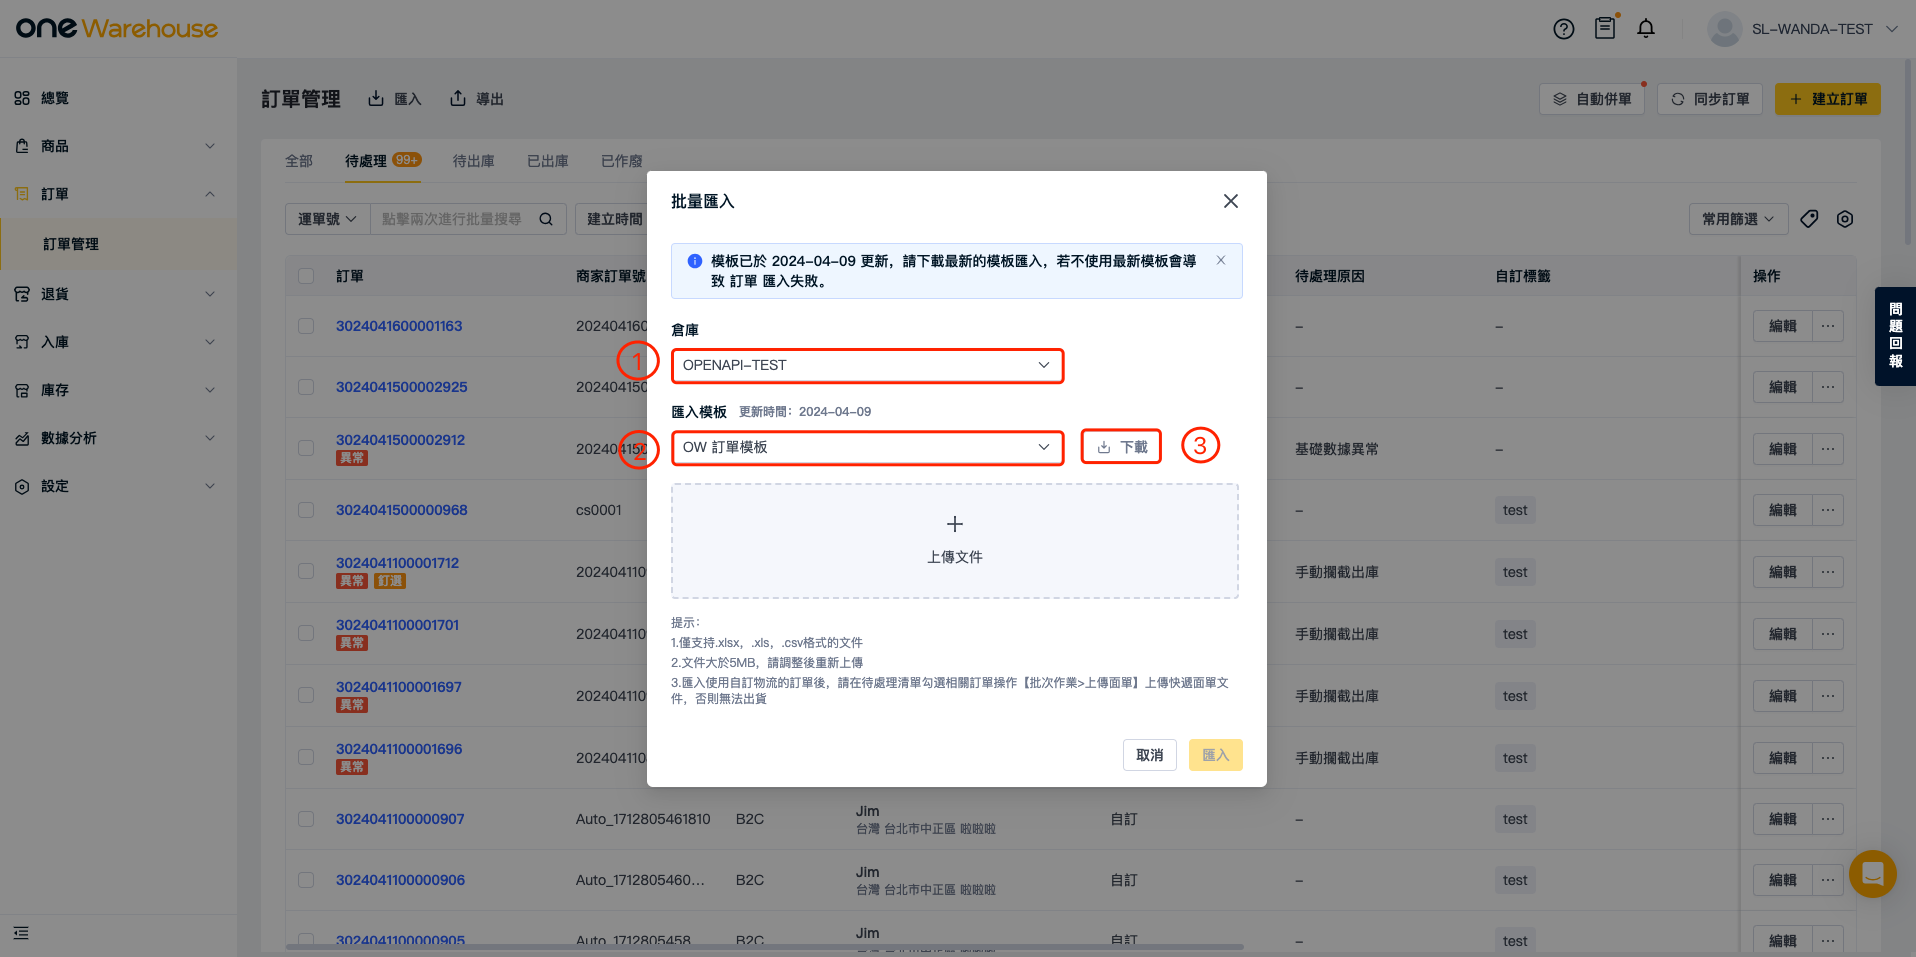Open the task clipboard icon in header
Screen dimensions: 1916x957
(1605, 28)
